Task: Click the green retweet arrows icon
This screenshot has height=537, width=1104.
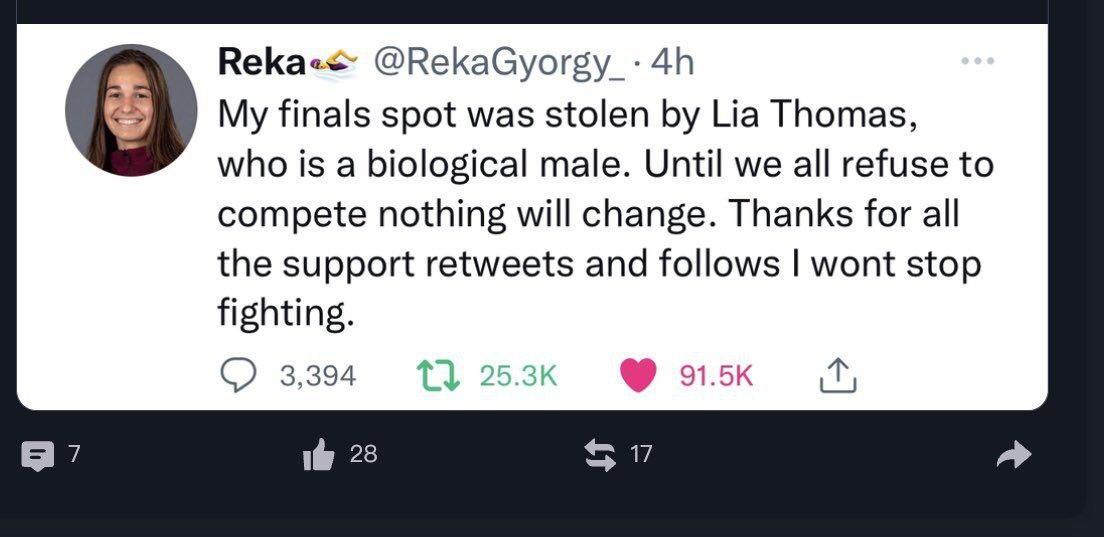Action: pos(437,375)
